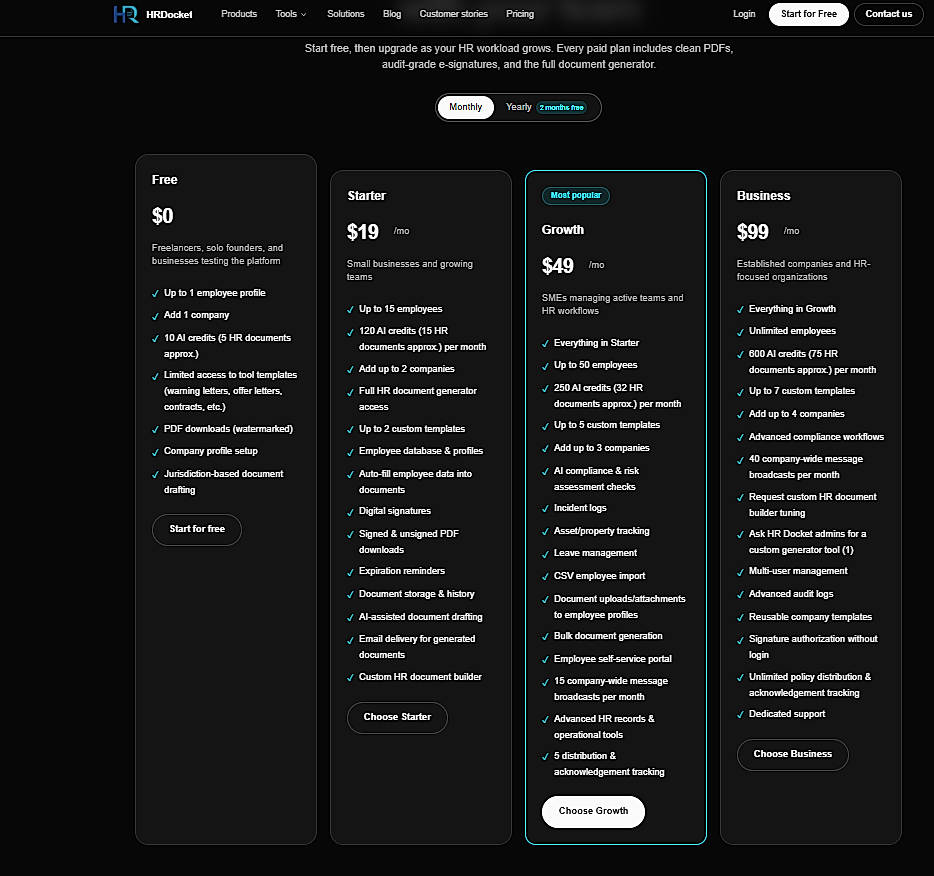
Task: Click the Login link
Action: click(744, 14)
